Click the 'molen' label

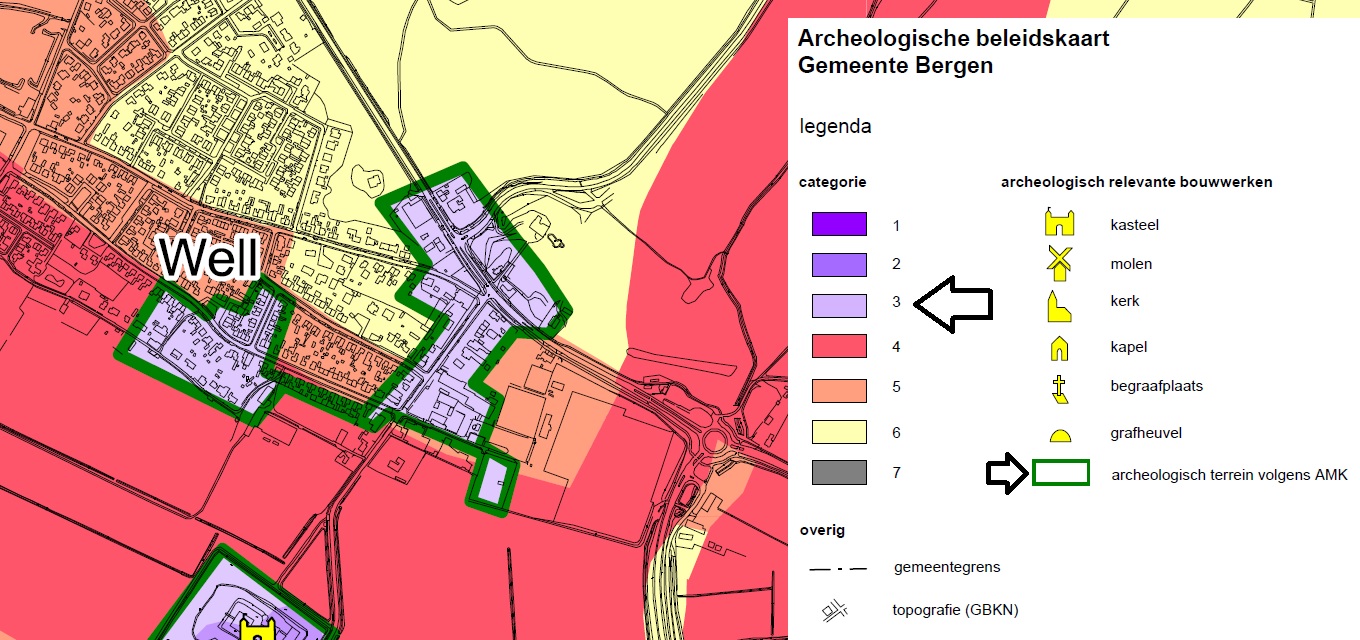coord(1131,264)
